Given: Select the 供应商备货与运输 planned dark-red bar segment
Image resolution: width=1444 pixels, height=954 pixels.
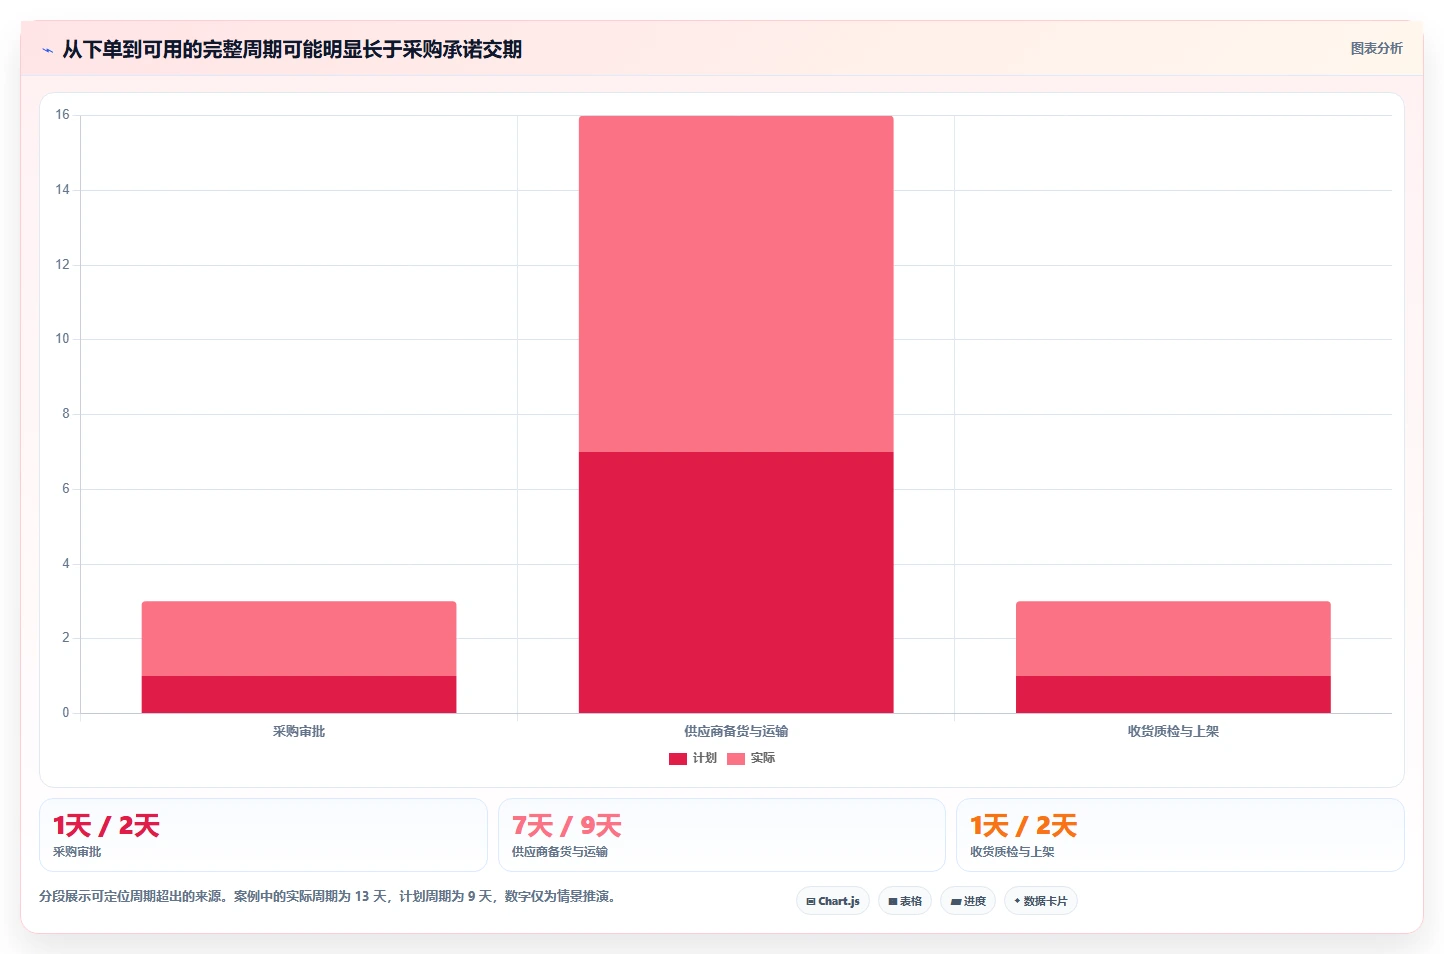Looking at the screenshot, I should 736,582.
